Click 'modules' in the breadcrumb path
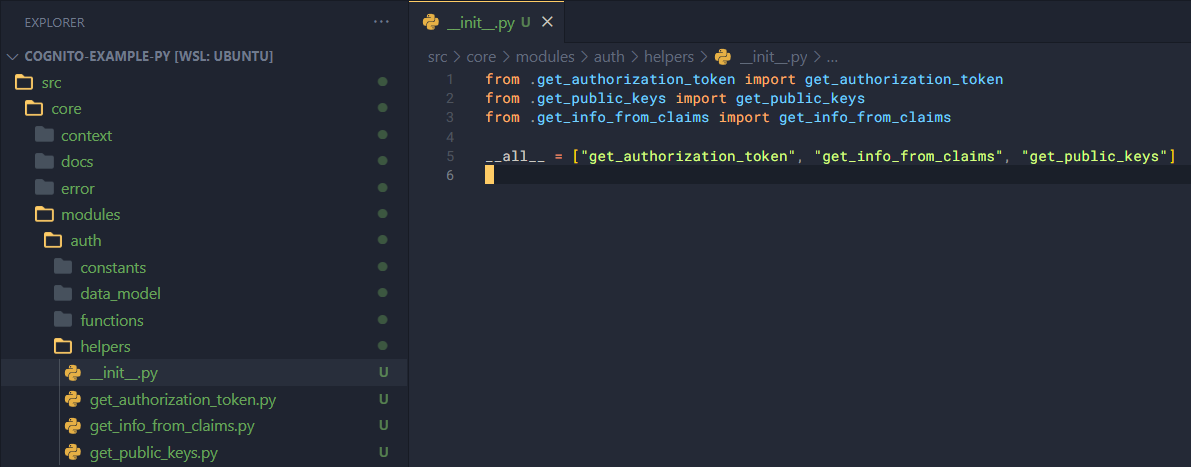Viewport: 1191px width, 467px height. click(x=545, y=57)
